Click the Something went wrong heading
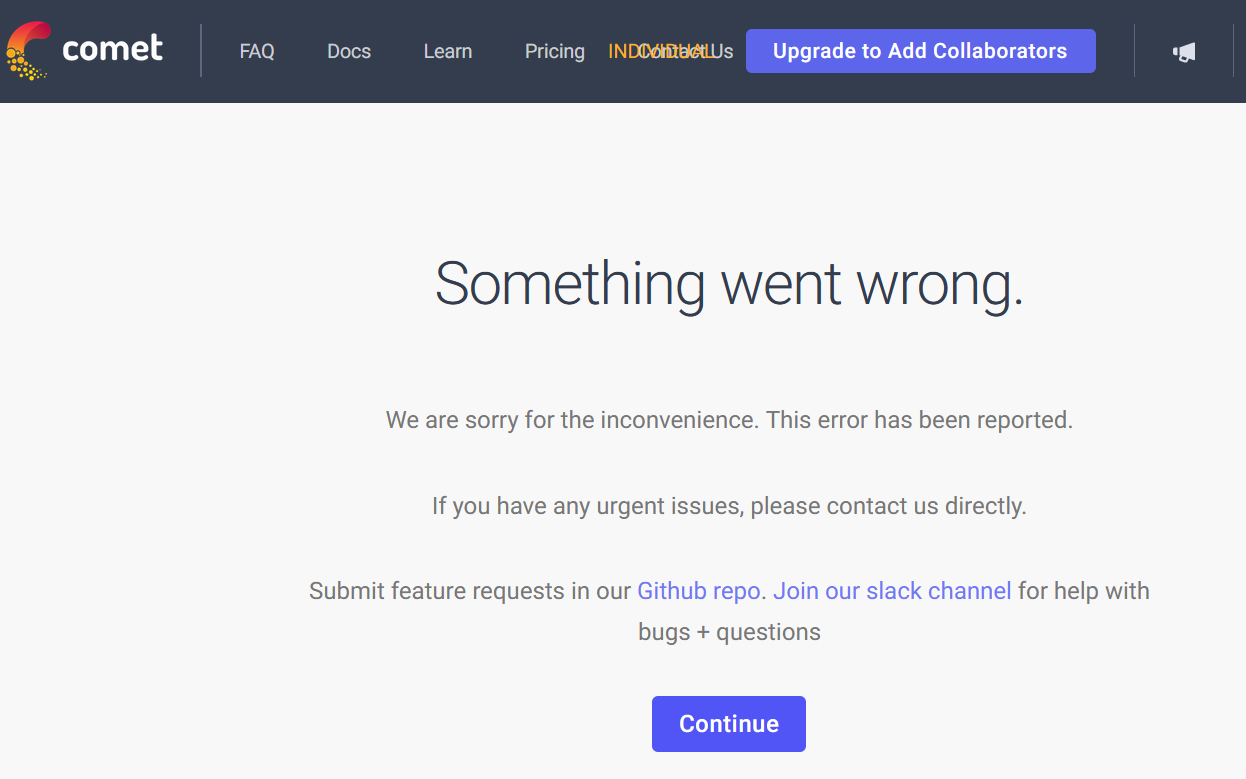 [x=729, y=283]
